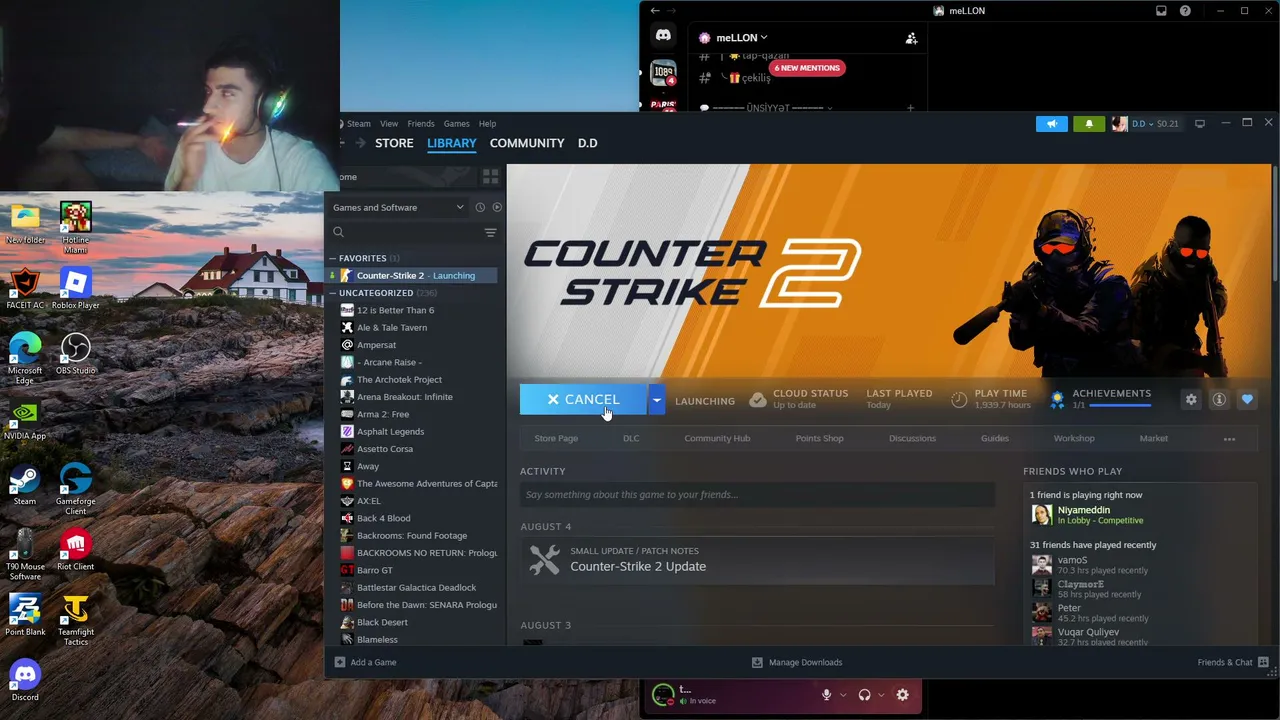The image size is (1280, 720).
Task: Click Add a Game plus icon
Action: point(340,662)
